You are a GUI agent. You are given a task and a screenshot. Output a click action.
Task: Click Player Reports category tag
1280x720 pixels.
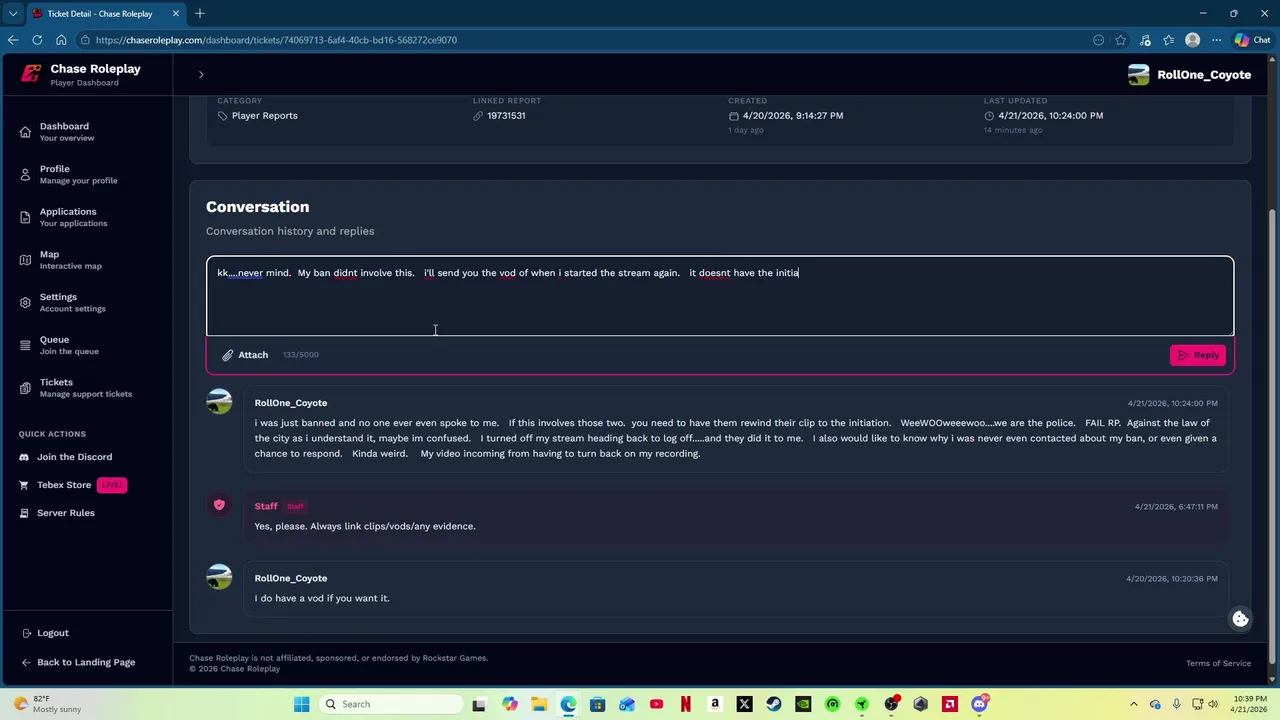264,116
